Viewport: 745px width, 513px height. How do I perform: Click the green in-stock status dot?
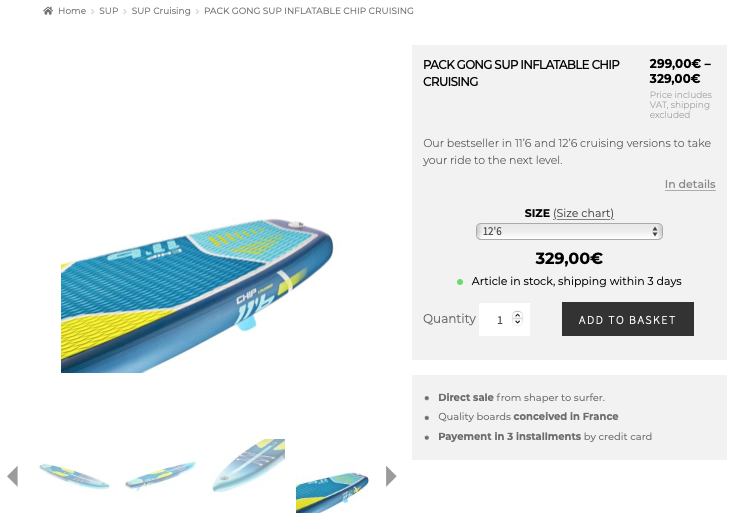[x=460, y=282]
